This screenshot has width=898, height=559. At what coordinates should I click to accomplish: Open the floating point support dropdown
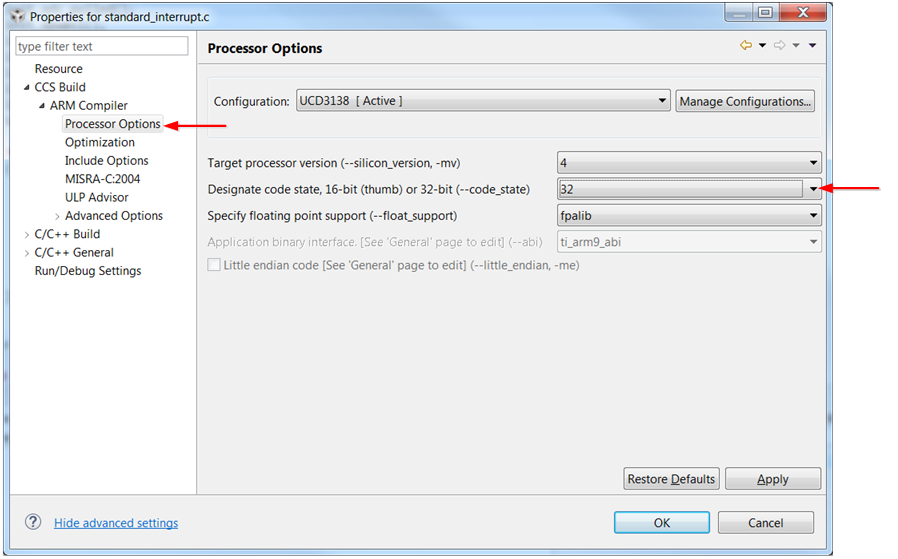click(x=689, y=215)
